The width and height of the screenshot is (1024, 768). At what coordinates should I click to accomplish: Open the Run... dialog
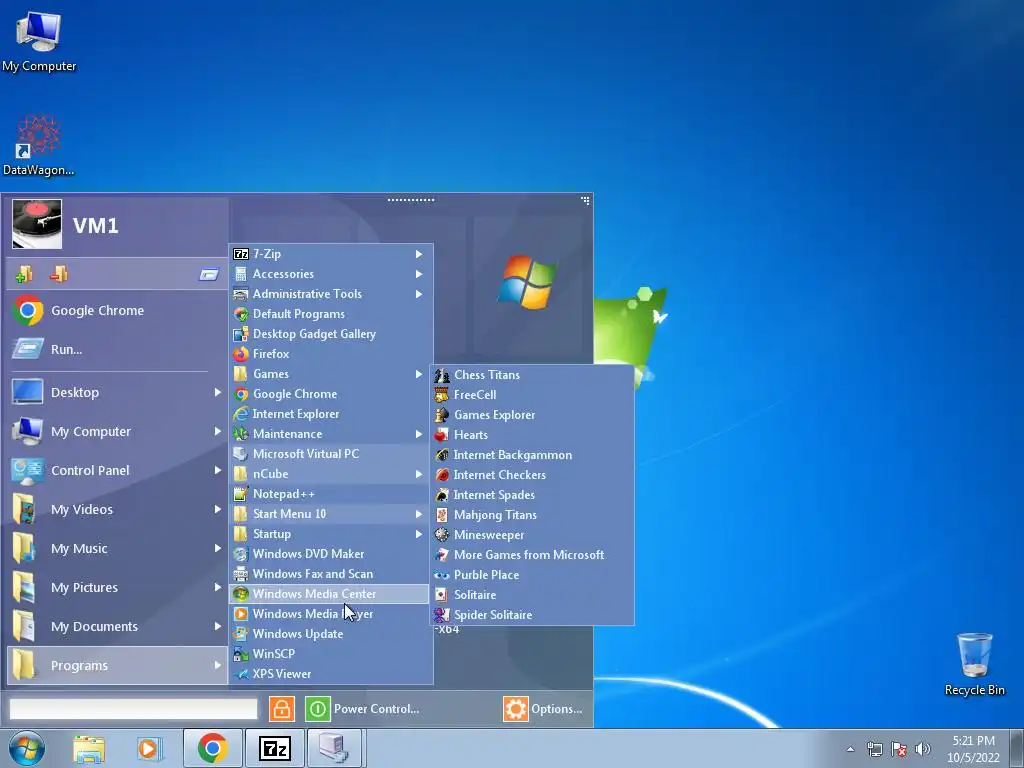[x=117, y=349]
